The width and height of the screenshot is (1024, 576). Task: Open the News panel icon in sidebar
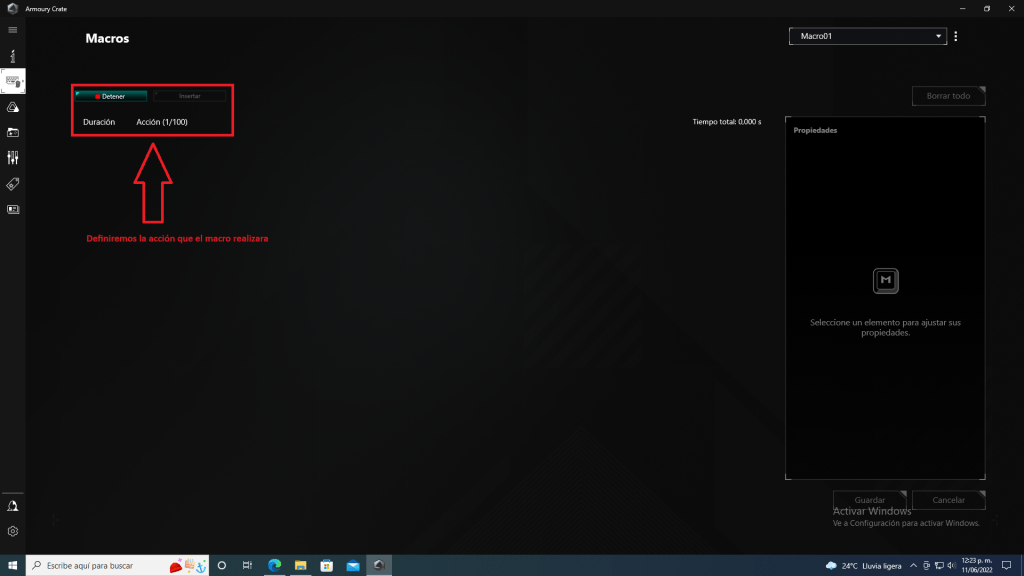(13, 209)
